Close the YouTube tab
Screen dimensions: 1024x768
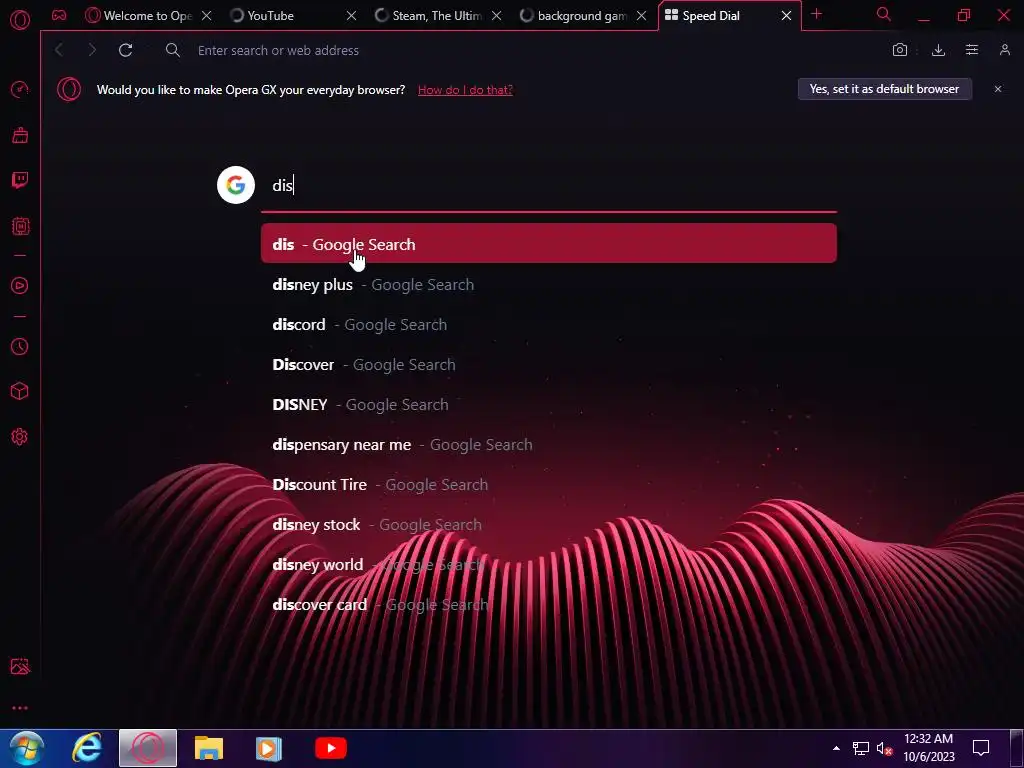click(x=351, y=16)
